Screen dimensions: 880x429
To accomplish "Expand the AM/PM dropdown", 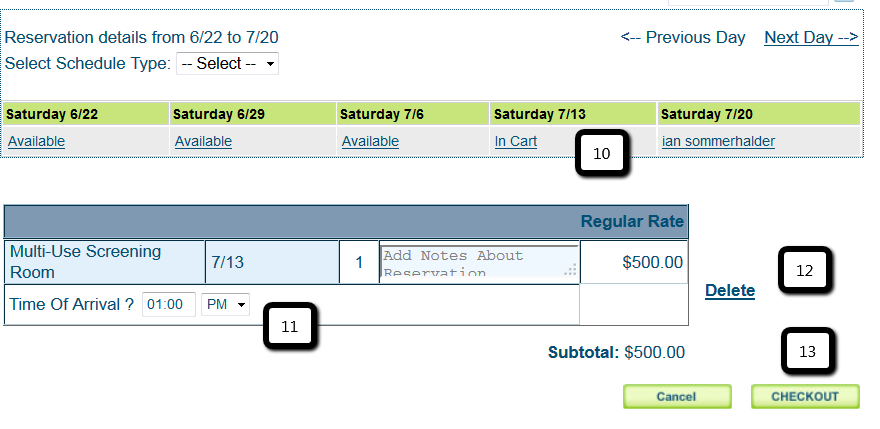I will tap(226, 305).
